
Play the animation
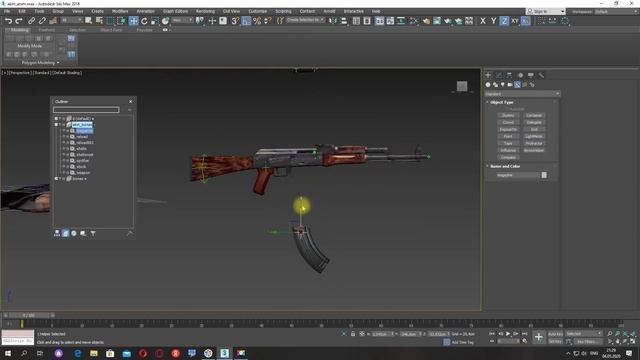(x=508, y=334)
